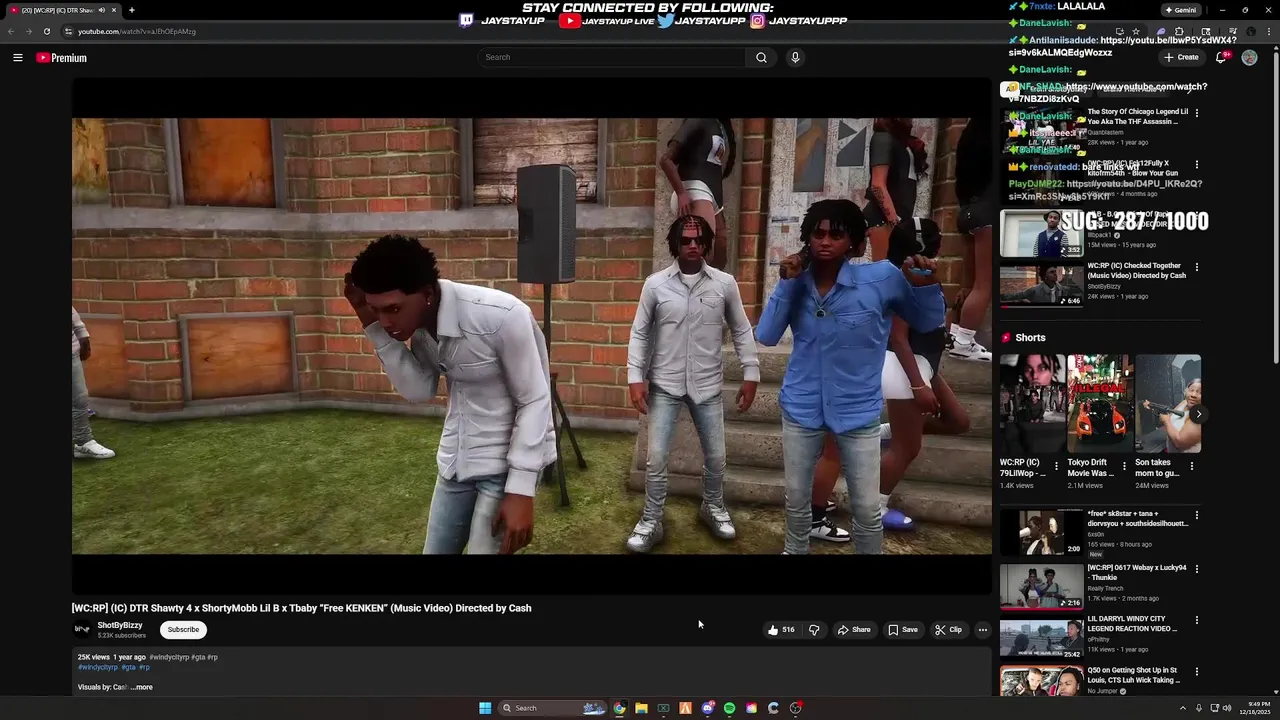Open Chrome three-dot menu
The width and height of the screenshot is (1280, 720).
[x=1269, y=31]
